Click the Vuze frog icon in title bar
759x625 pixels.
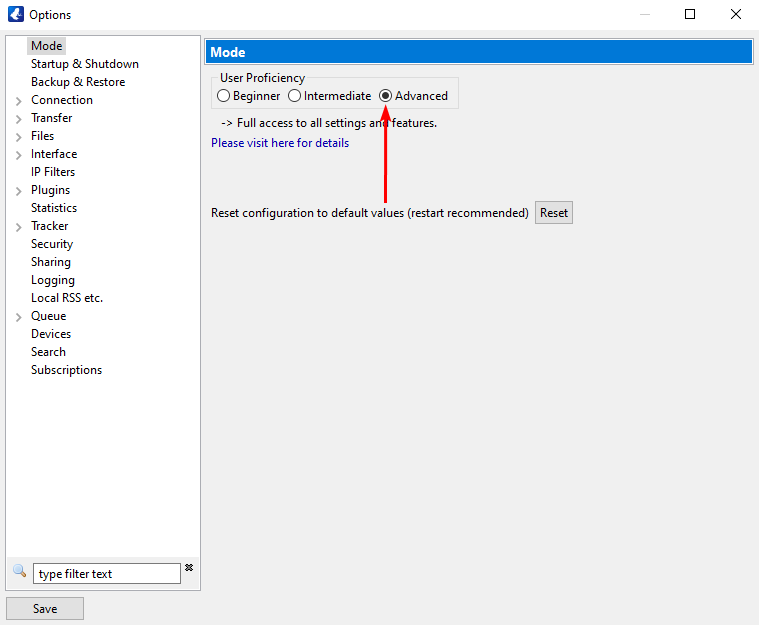(15, 14)
